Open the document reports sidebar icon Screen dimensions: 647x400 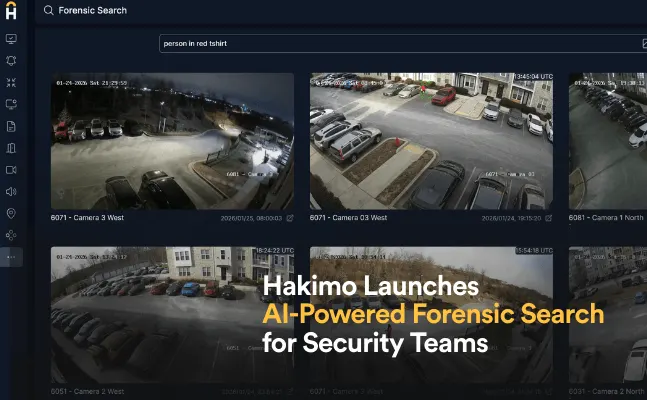point(11,126)
